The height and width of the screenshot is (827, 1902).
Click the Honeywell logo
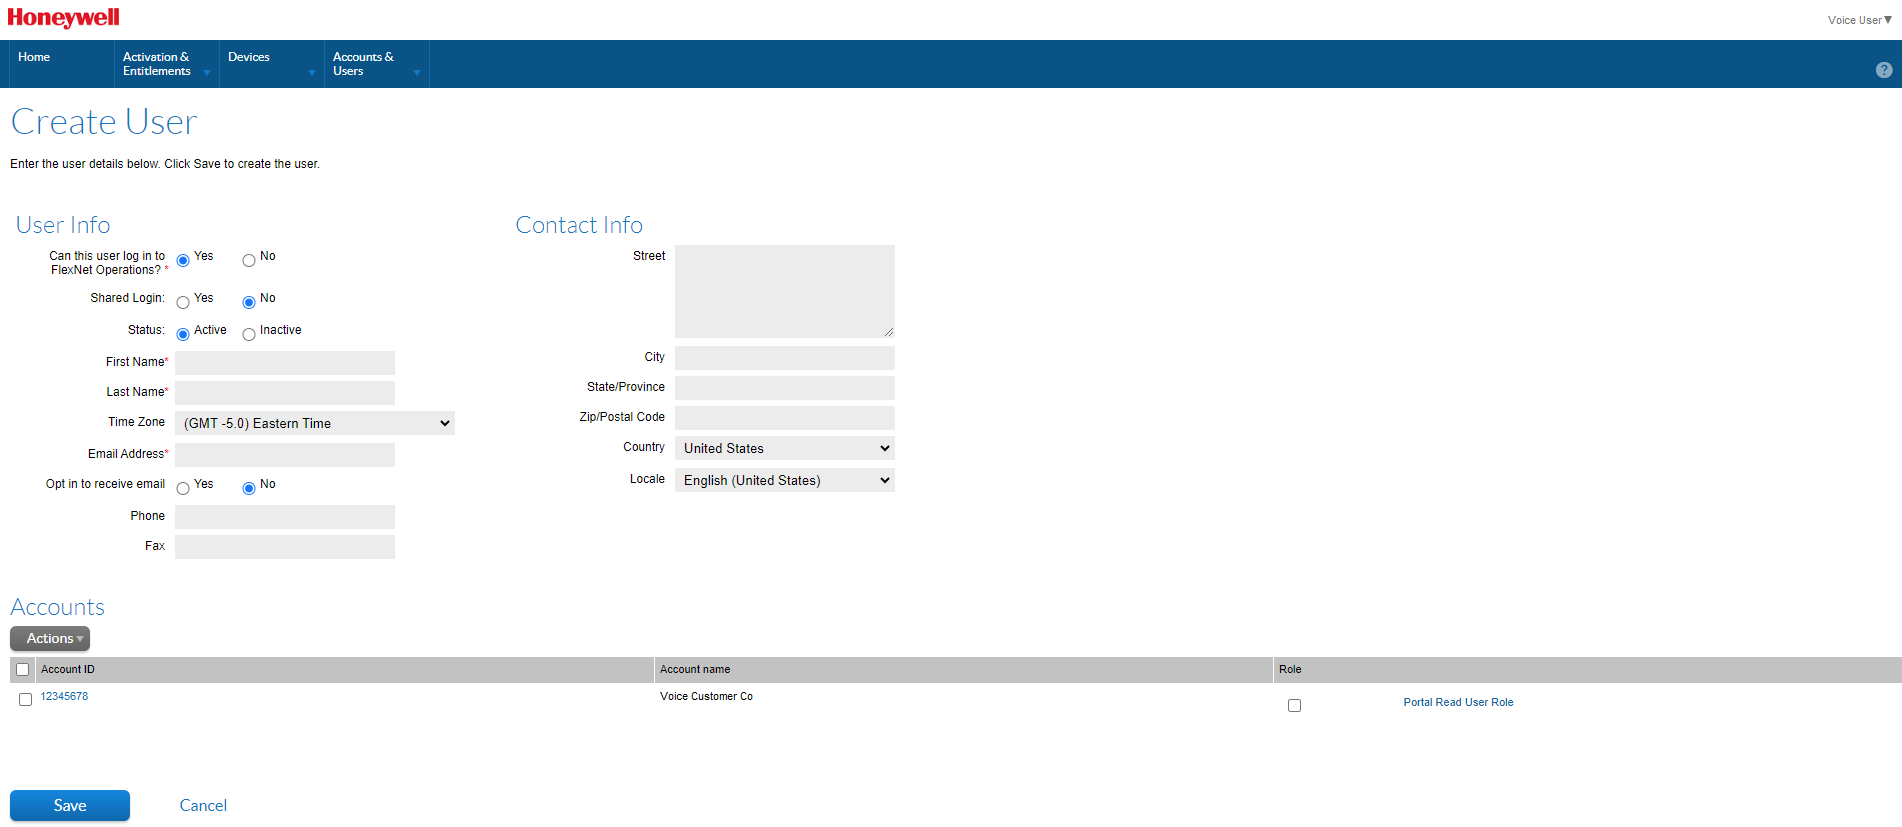(x=63, y=18)
